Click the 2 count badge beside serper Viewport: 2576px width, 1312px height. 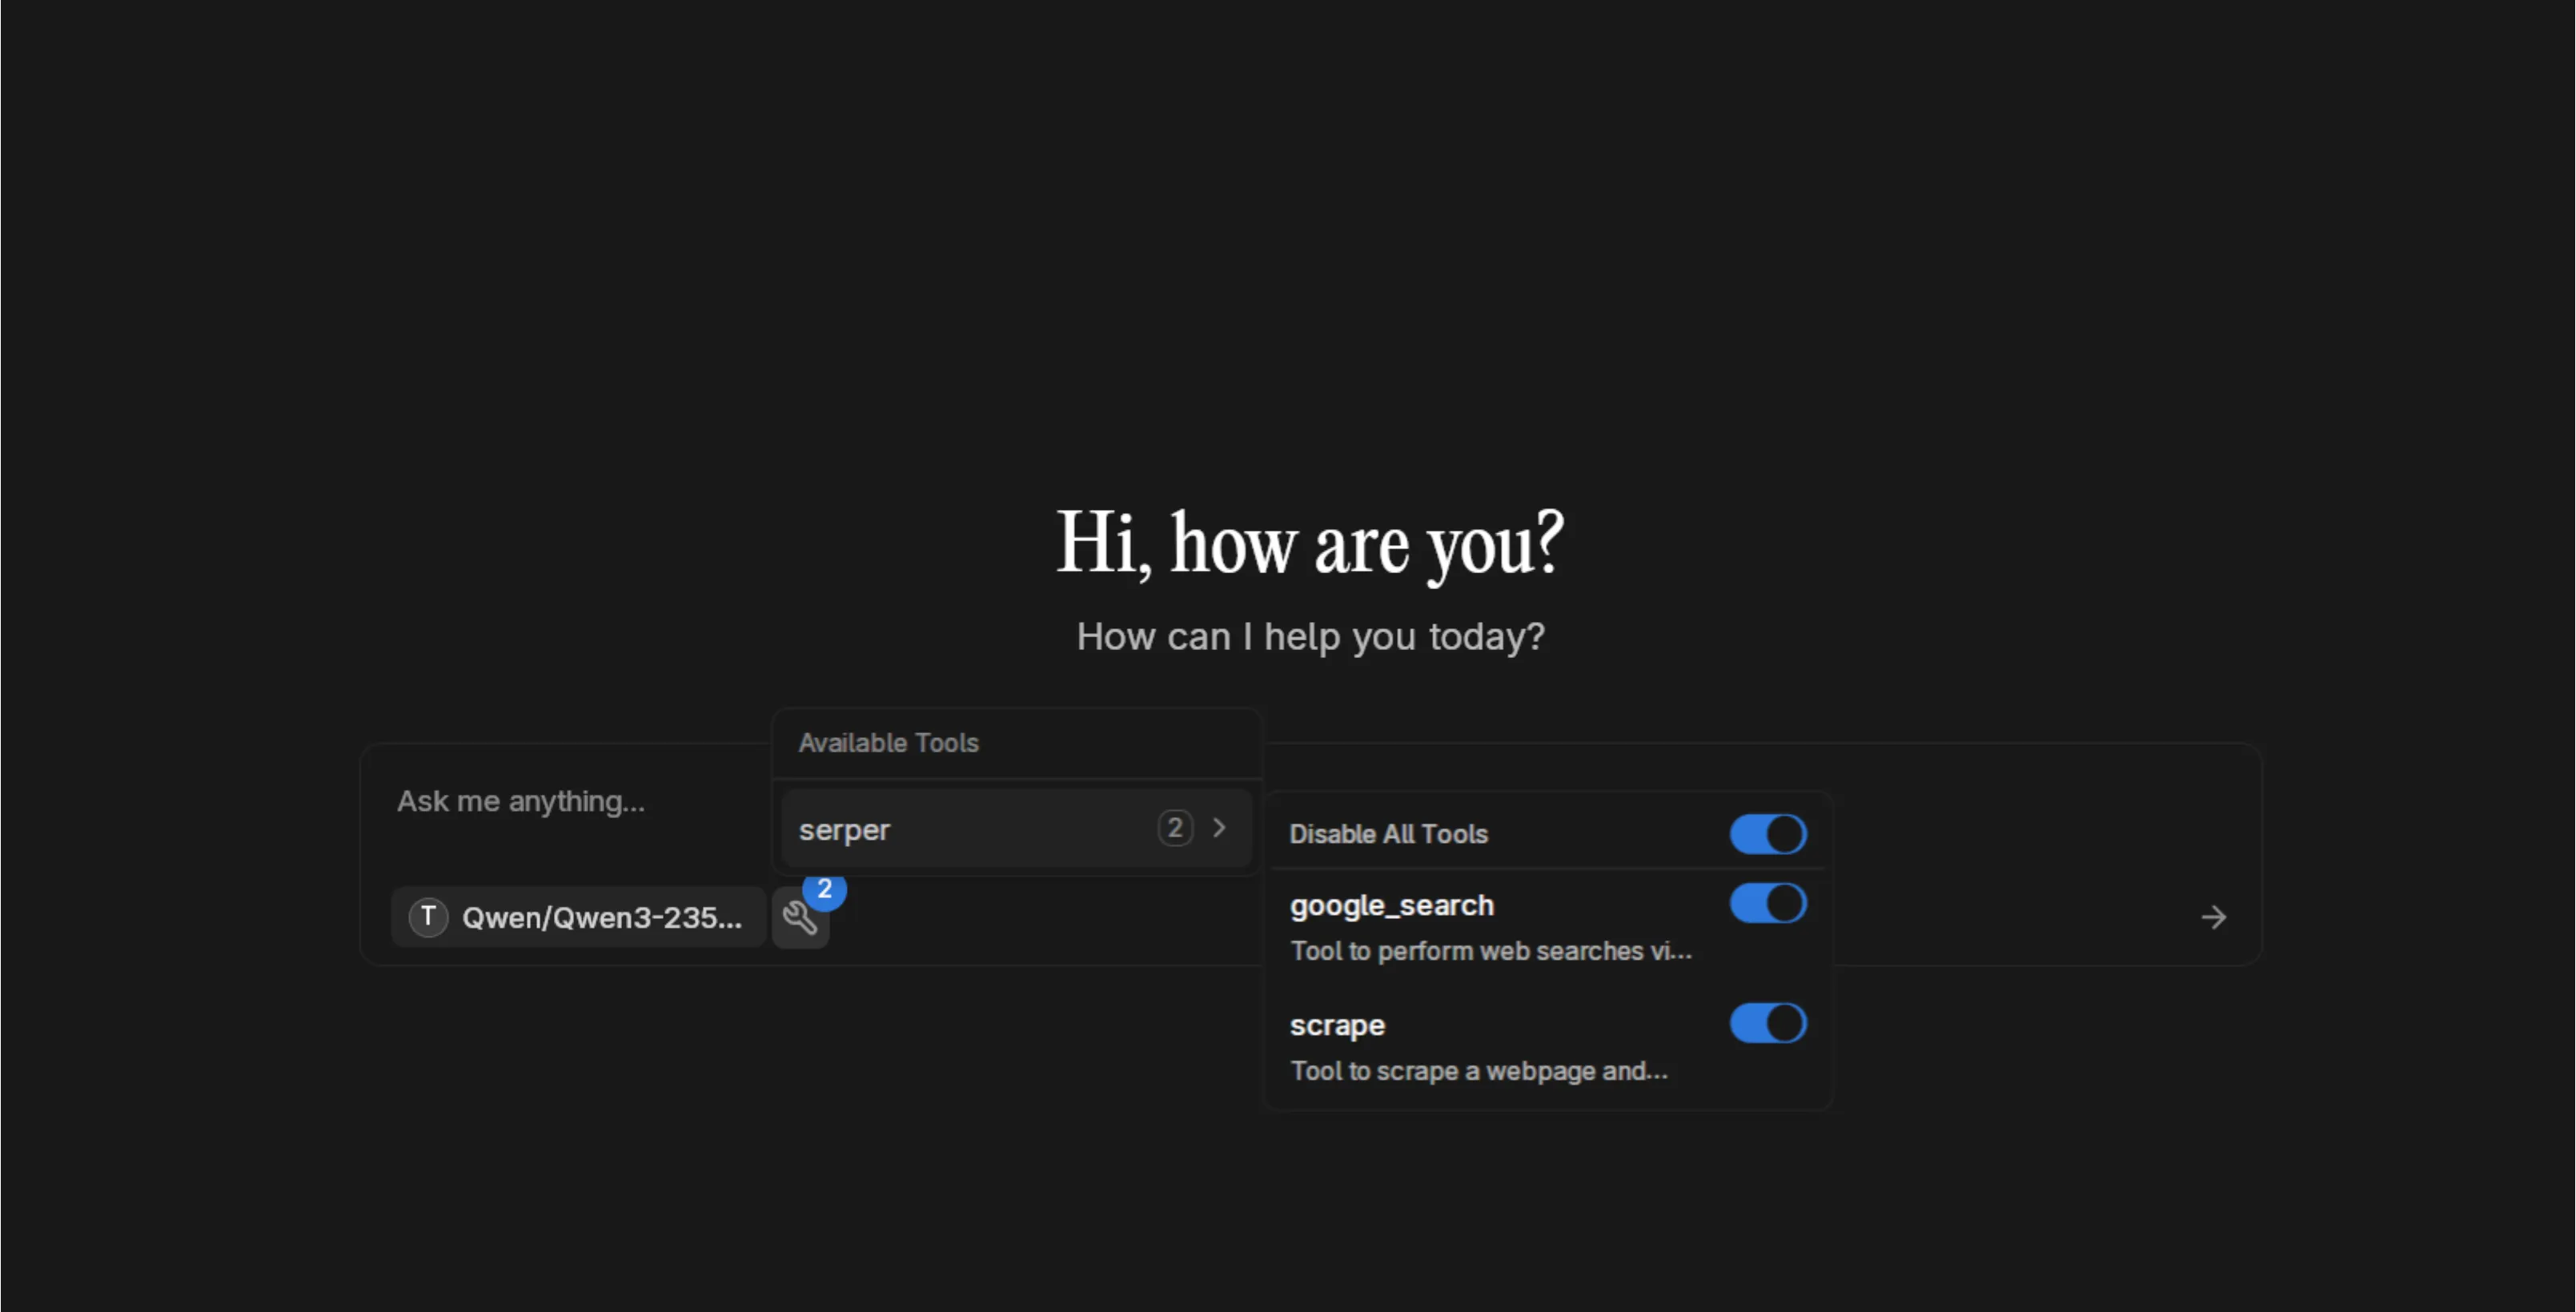click(x=1175, y=828)
